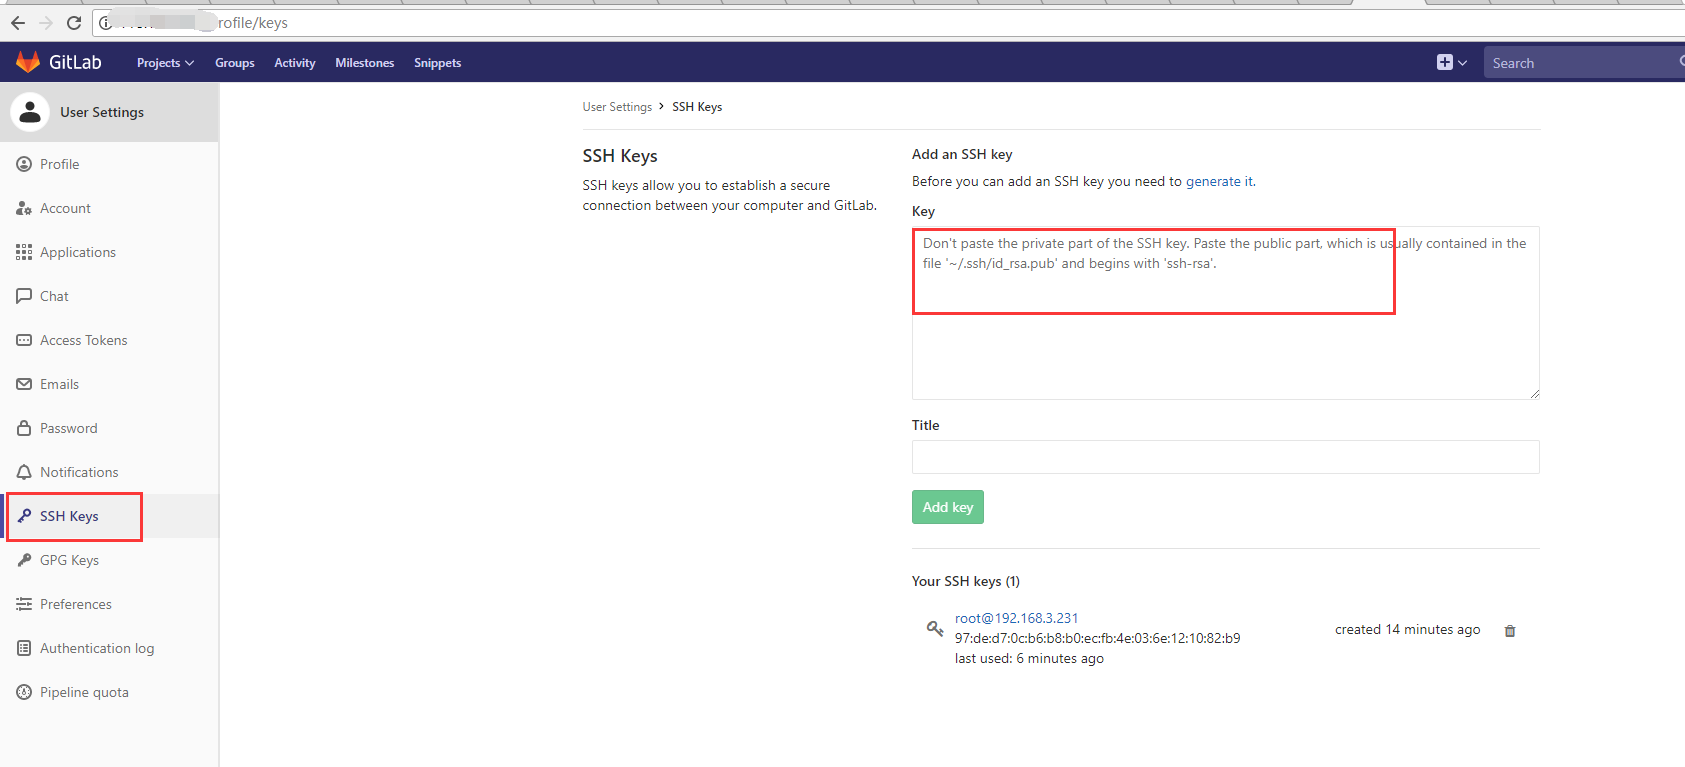Click the Account sidebar icon
The width and height of the screenshot is (1685, 767).
click(24, 208)
